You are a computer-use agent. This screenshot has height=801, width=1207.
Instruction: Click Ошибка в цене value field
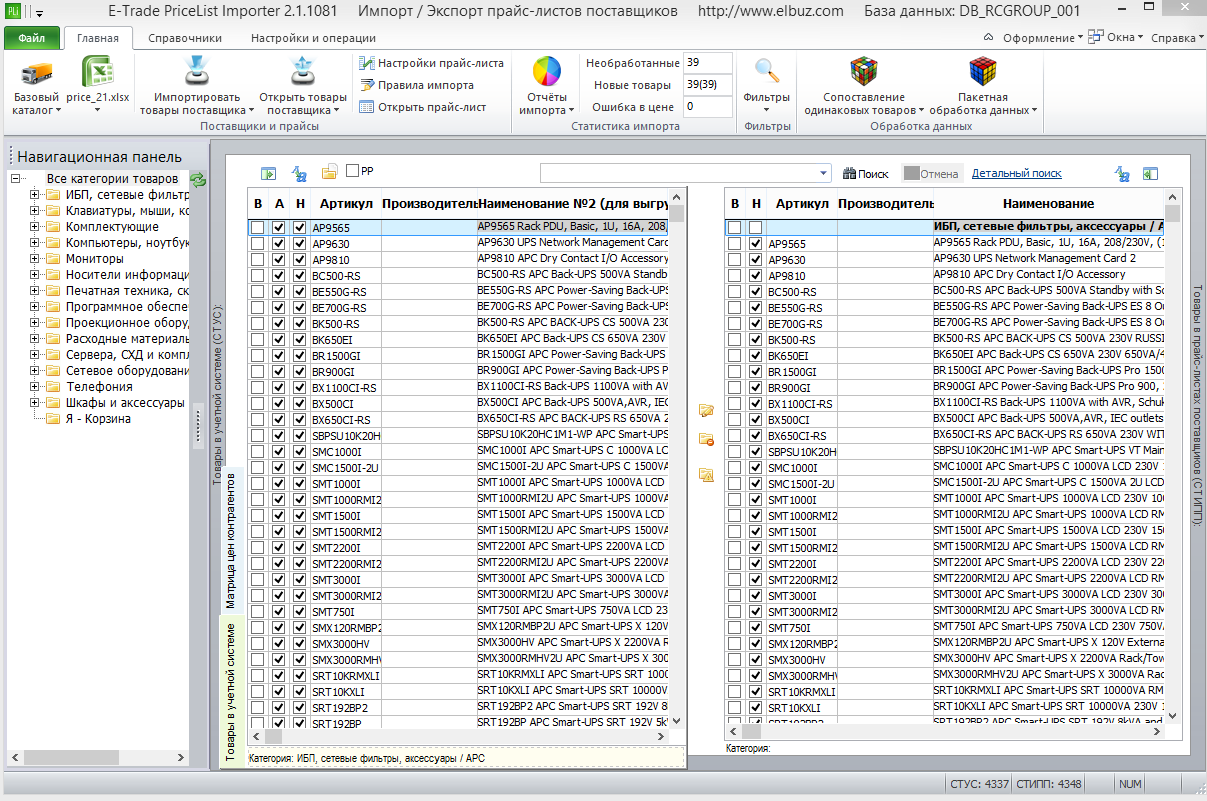coord(708,107)
